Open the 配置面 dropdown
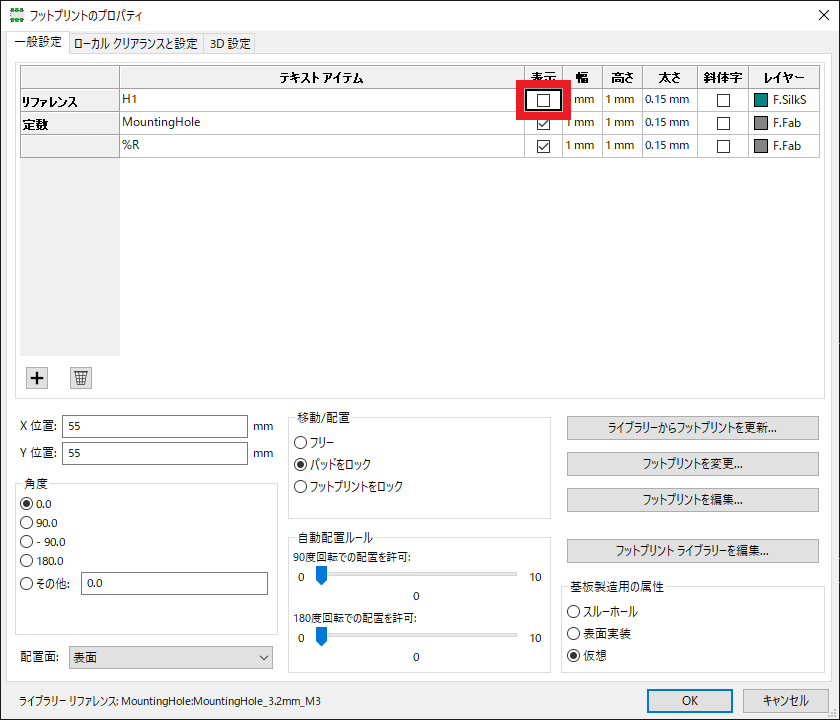 pos(171,657)
